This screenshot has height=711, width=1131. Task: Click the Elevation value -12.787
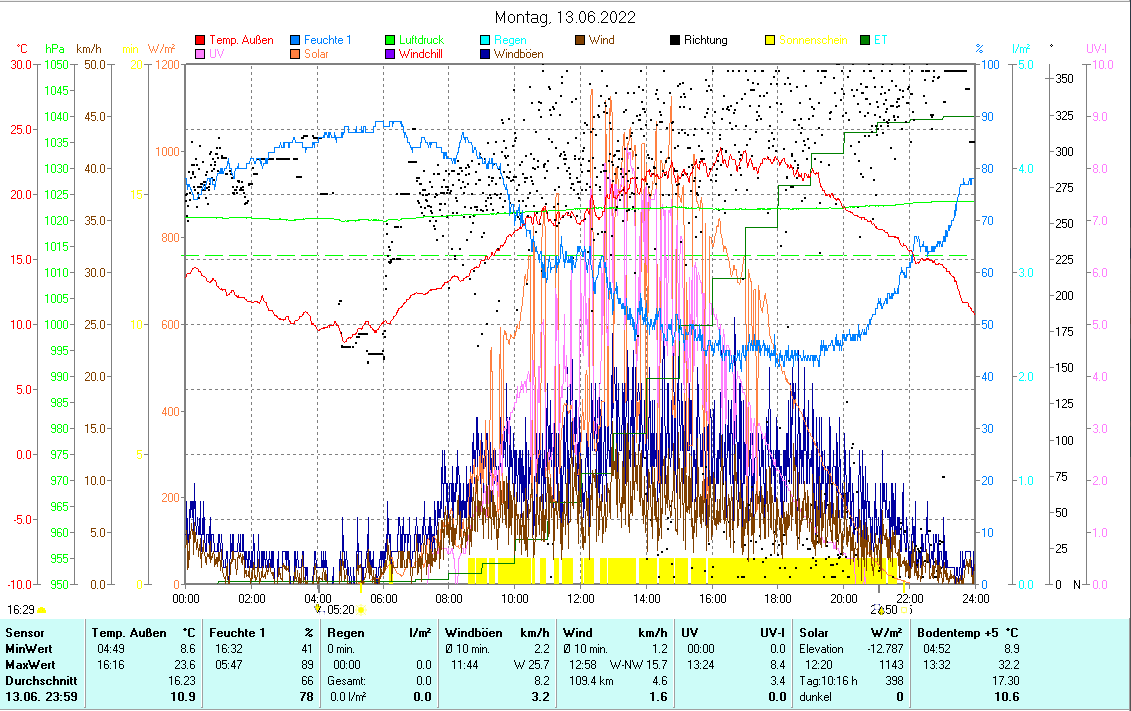pos(885,649)
